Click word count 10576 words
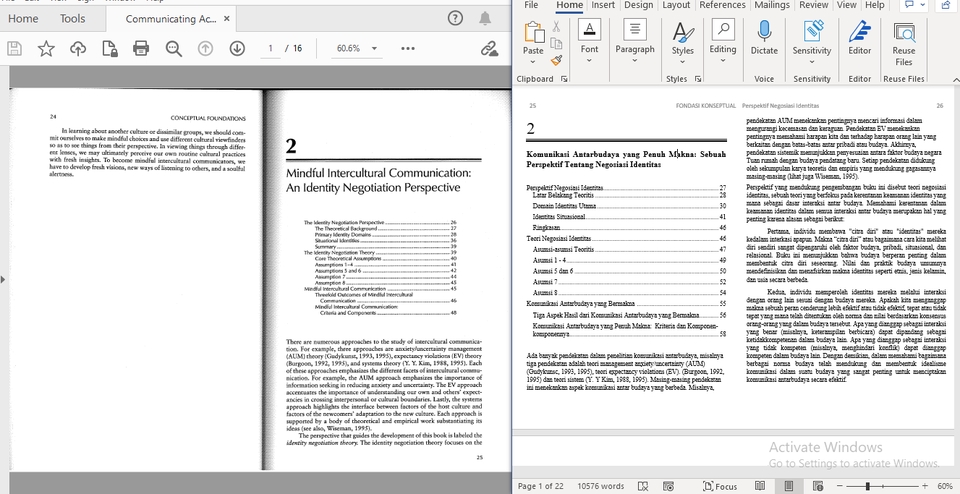Viewport: 960px width, 494px height. click(599, 486)
